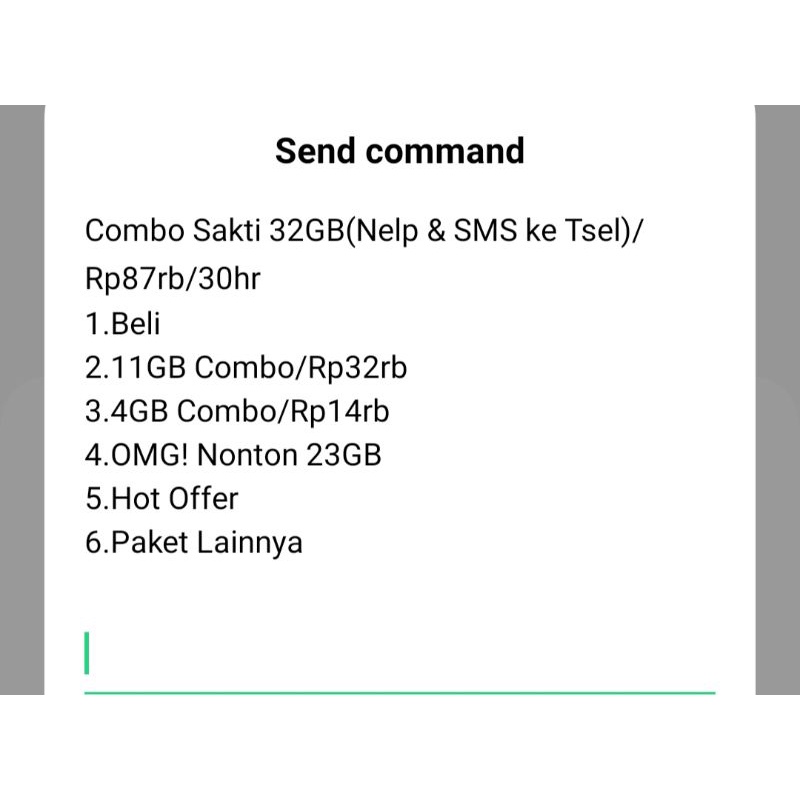The image size is (800, 800).
Task: Tap the 1.Beli option
Action: [123, 324]
